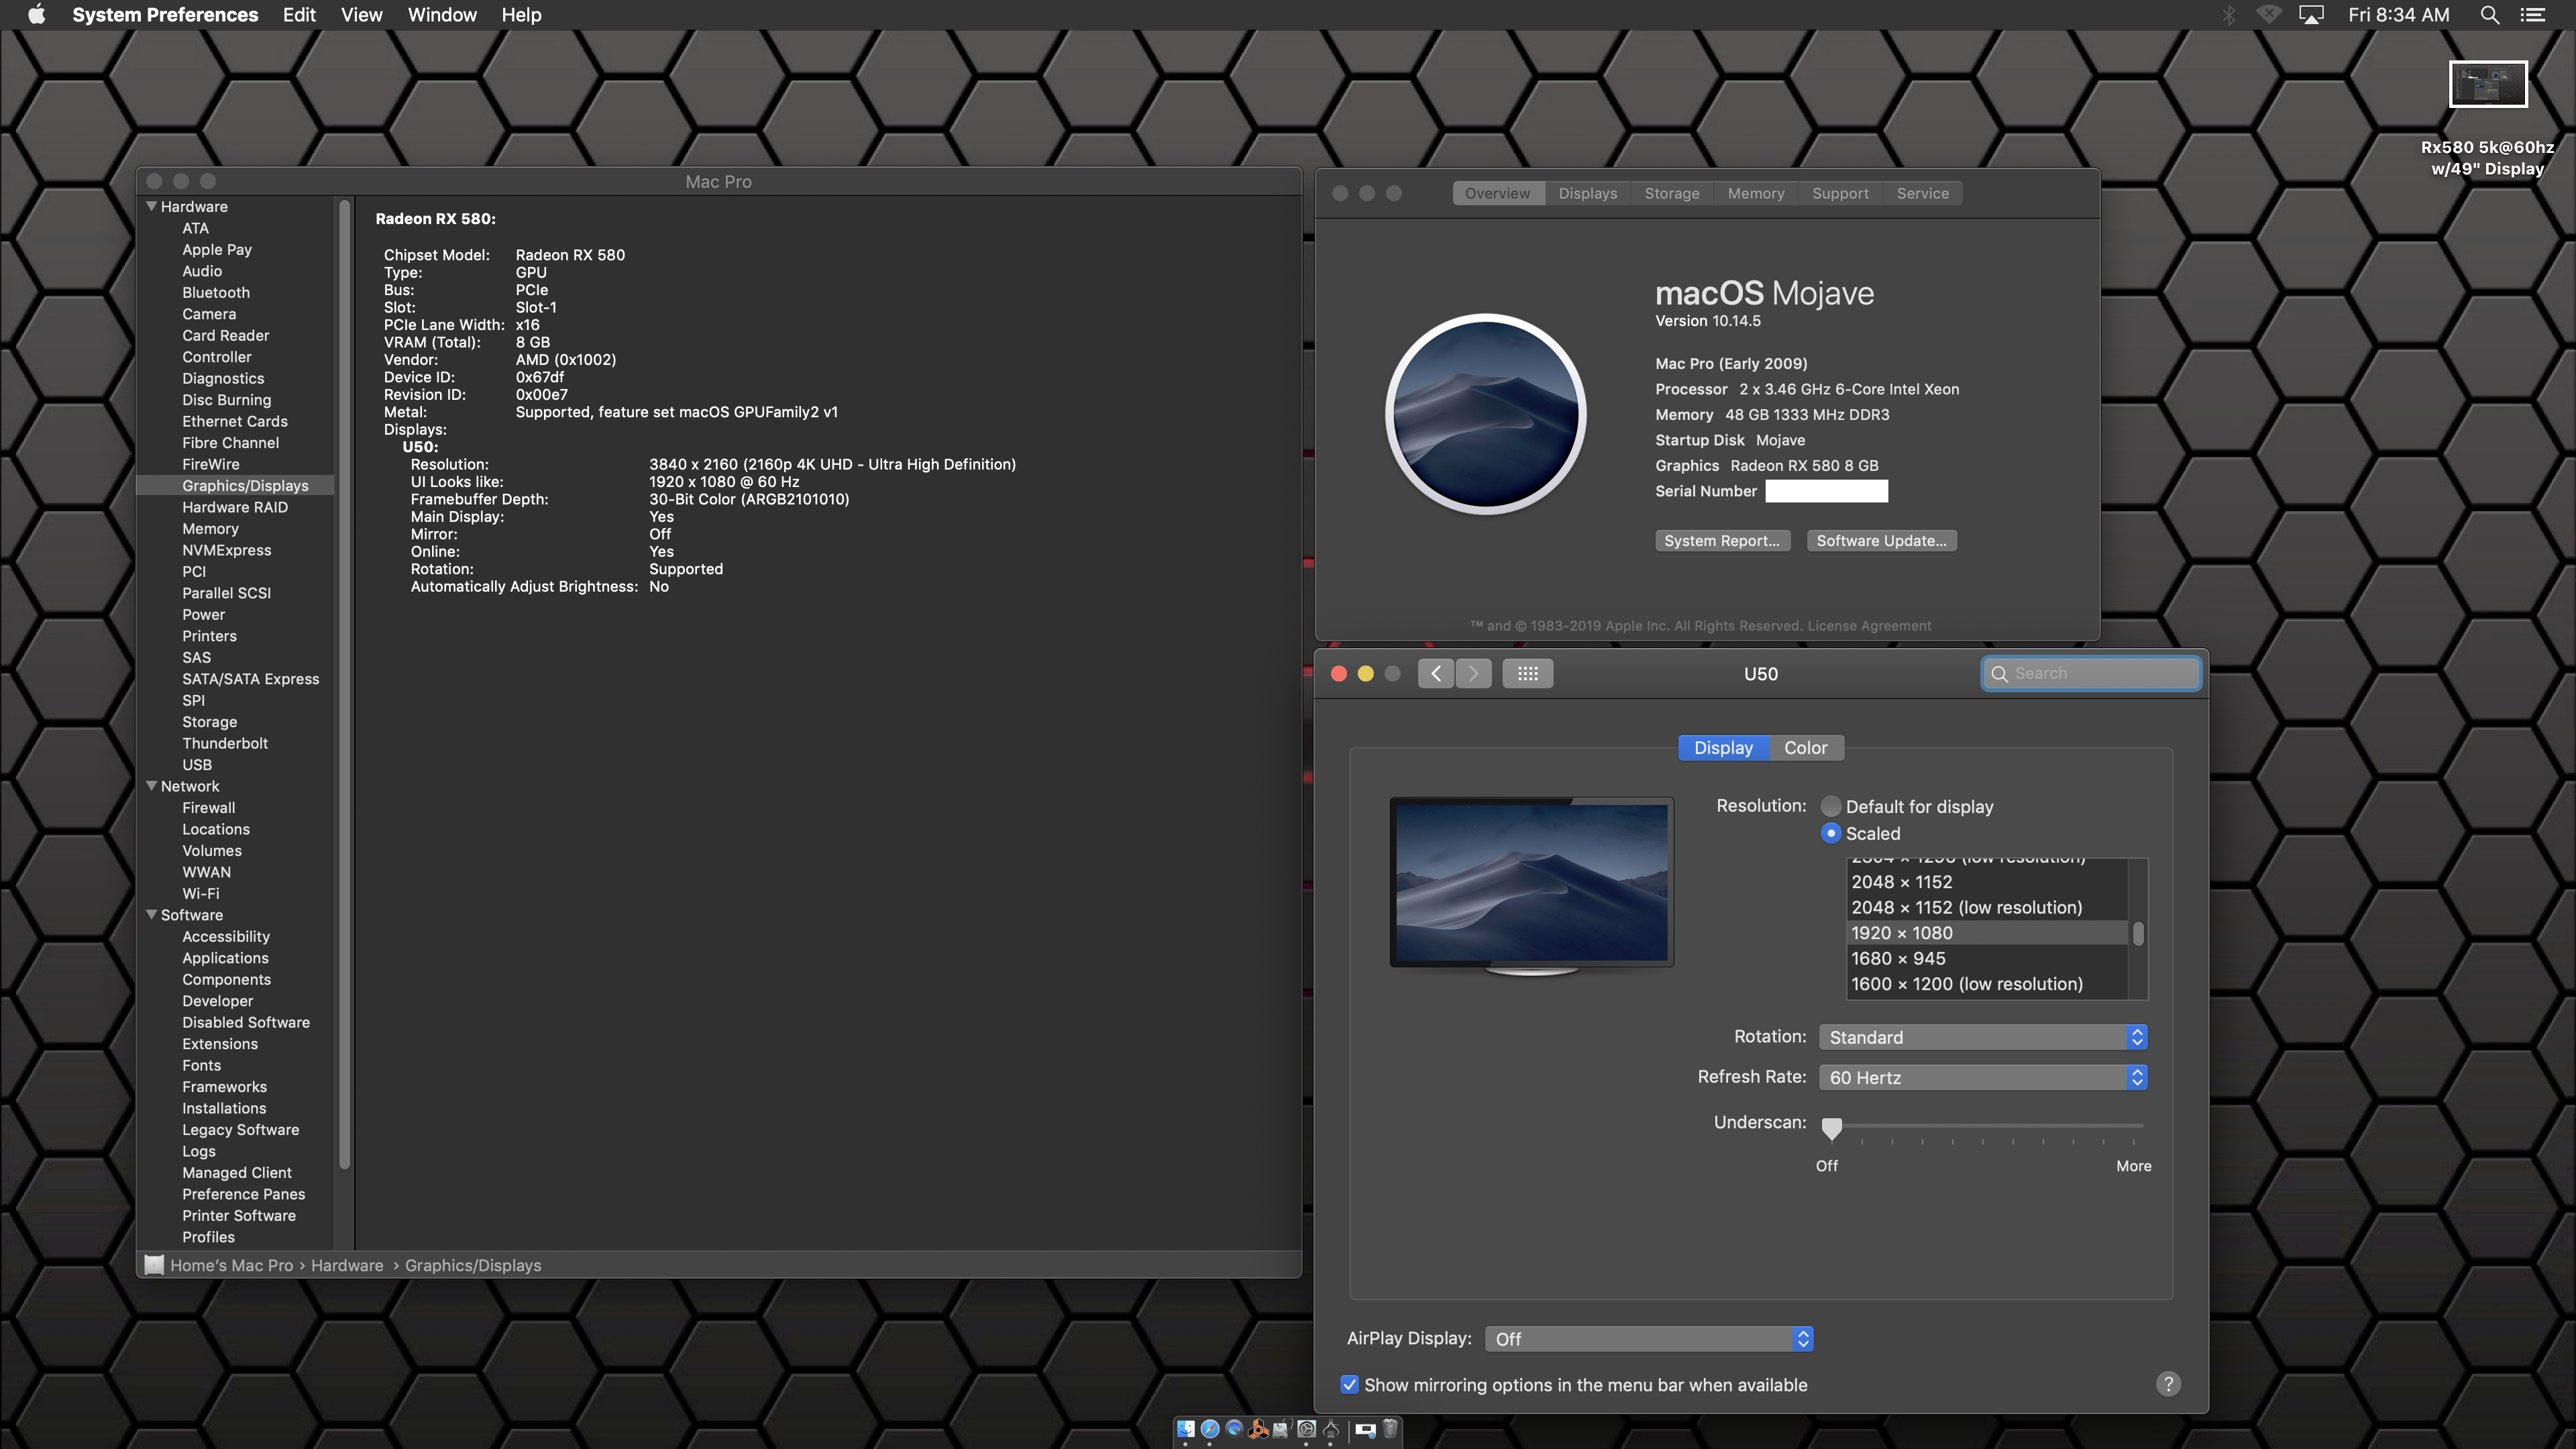Click the Wi-Fi status icon in menu bar
Viewport: 2576px width, 1449px height.
tap(2269, 15)
